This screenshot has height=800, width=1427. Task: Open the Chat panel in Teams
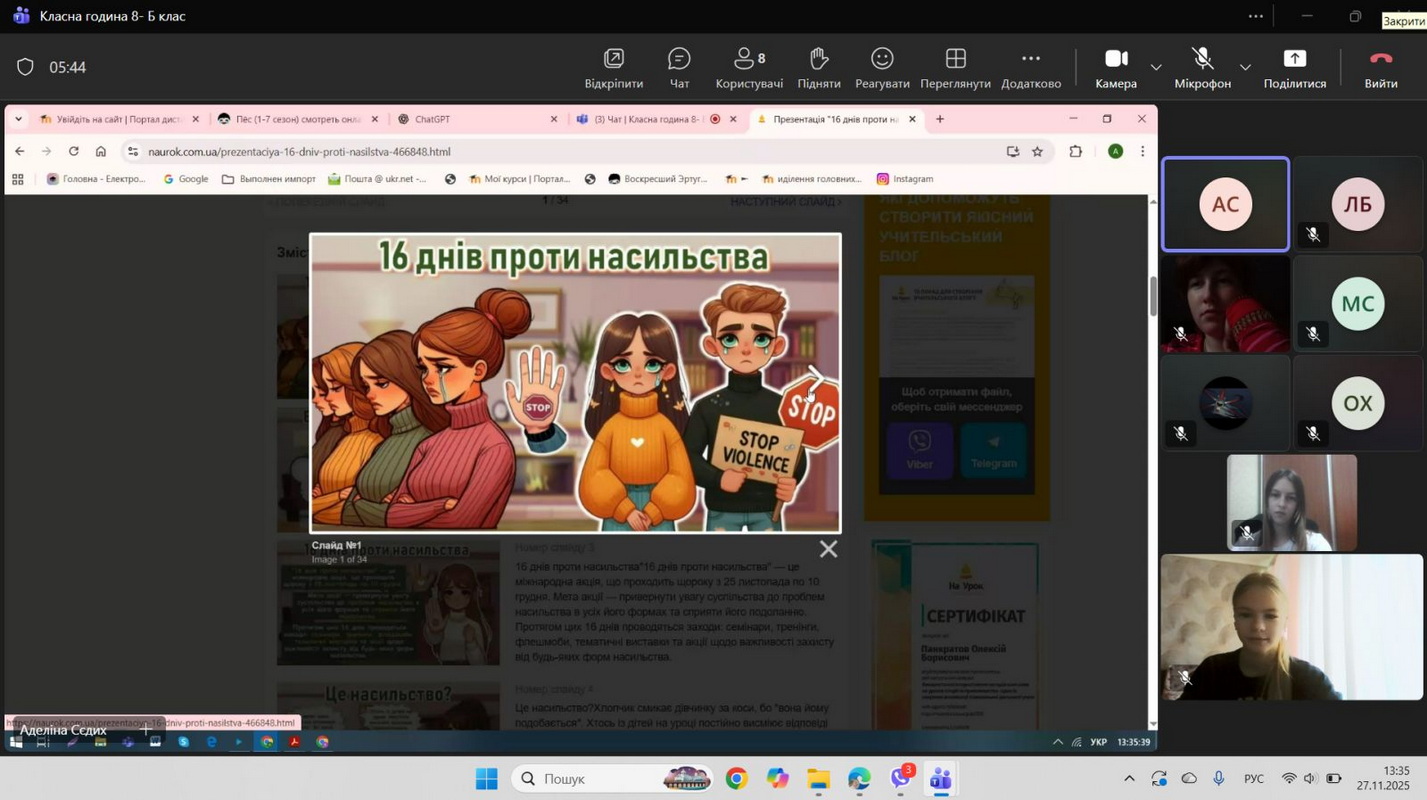(679, 67)
